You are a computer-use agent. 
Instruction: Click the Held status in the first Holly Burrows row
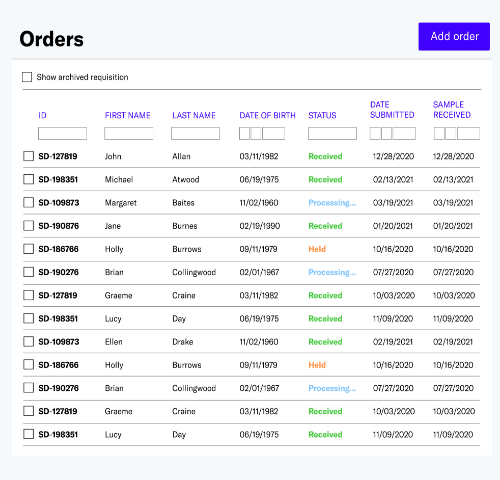coord(317,249)
